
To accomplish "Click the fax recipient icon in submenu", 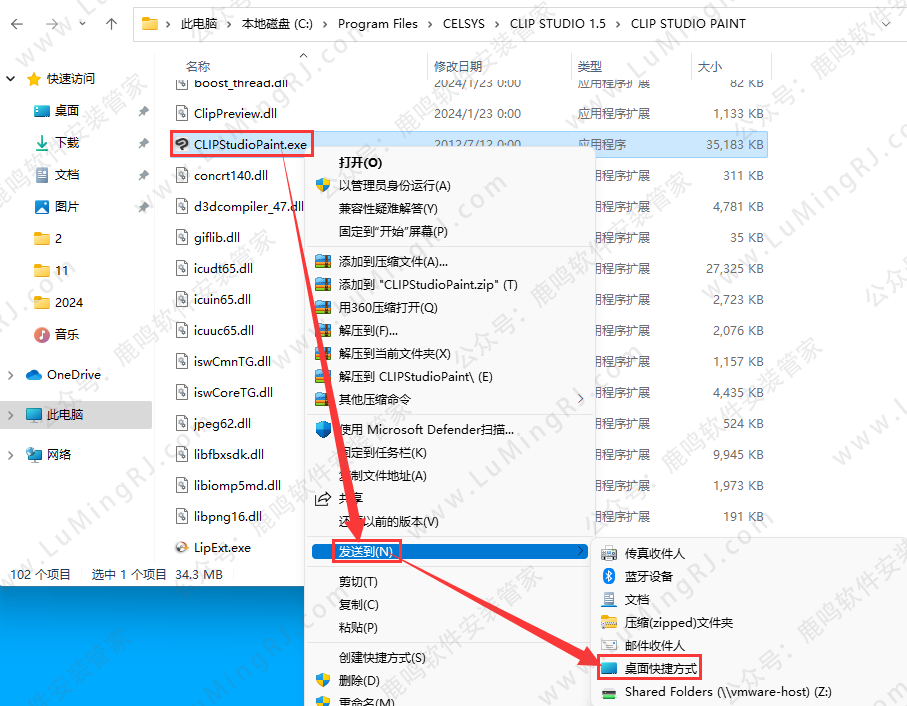I will click(608, 553).
